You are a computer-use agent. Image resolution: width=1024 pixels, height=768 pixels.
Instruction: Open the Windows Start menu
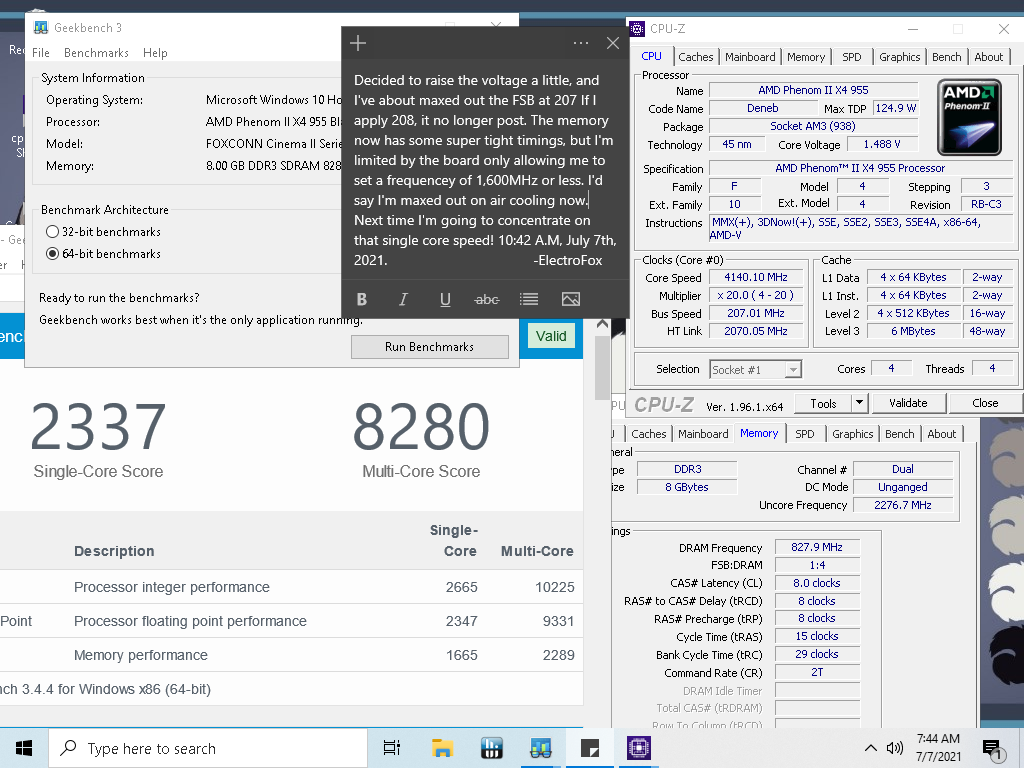tap(24, 748)
